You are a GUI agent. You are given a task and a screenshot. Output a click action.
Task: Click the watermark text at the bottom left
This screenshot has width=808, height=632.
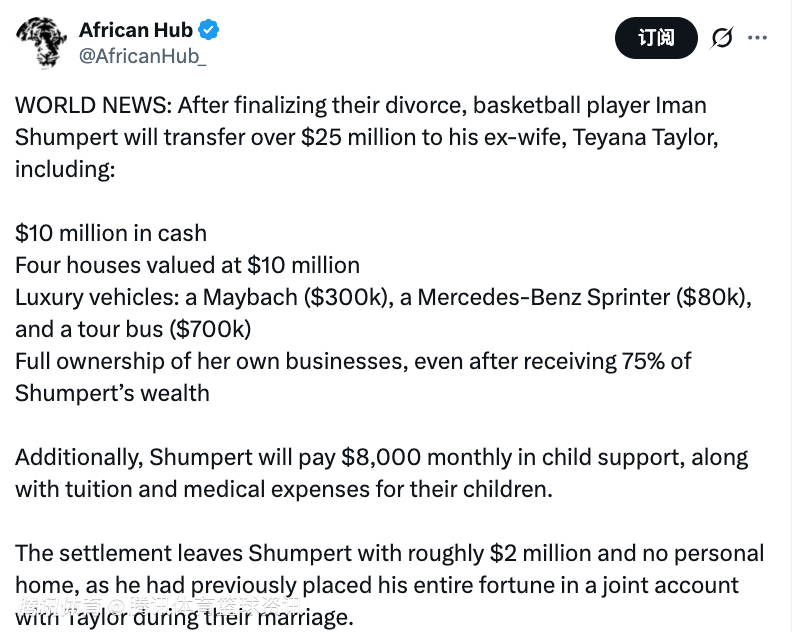[160, 606]
